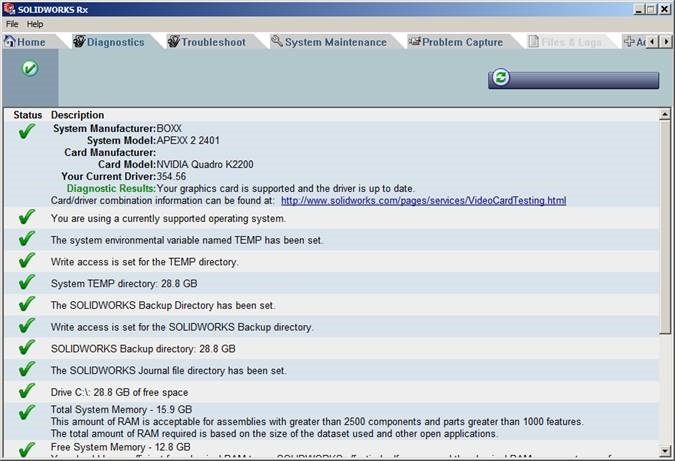
Task: Click 'Drive C:\: 28.8 GB of free space'
Action: point(119,393)
